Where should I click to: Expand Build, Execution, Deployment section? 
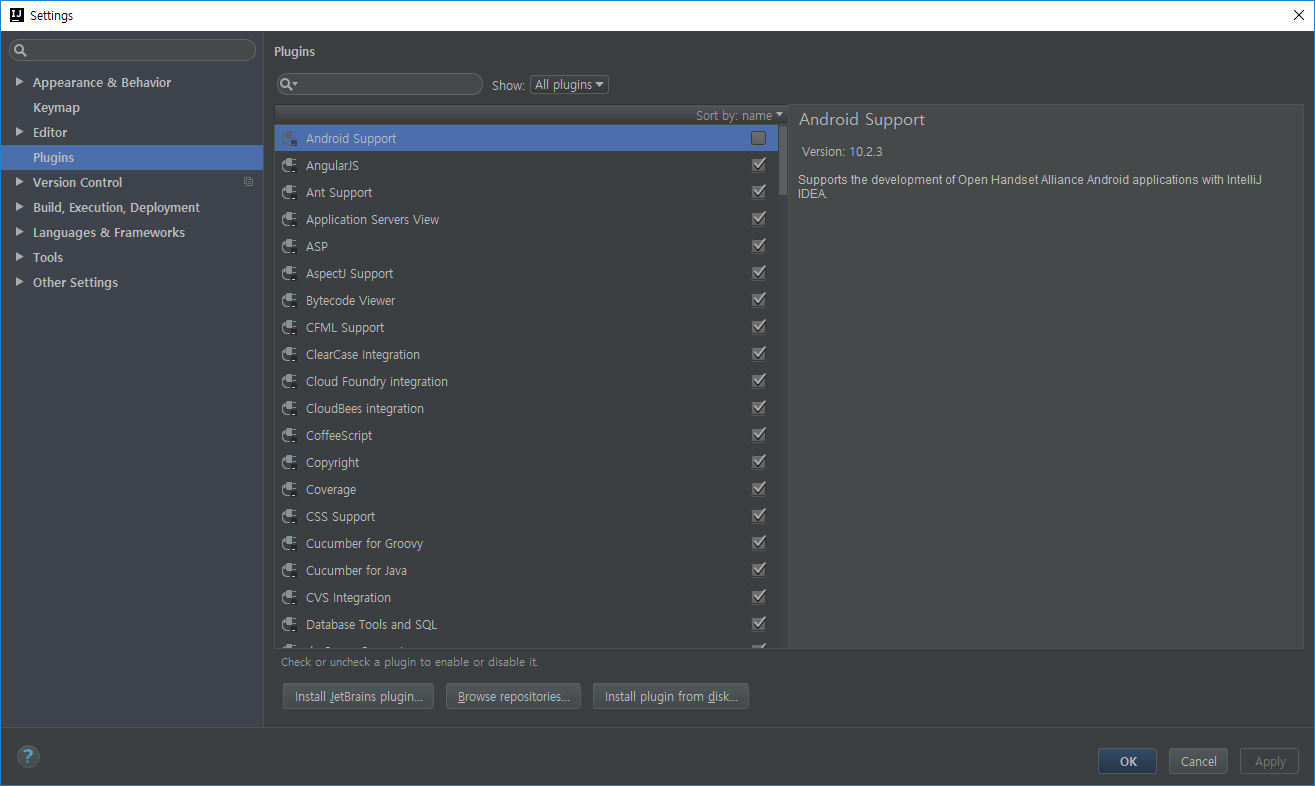(19, 207)
